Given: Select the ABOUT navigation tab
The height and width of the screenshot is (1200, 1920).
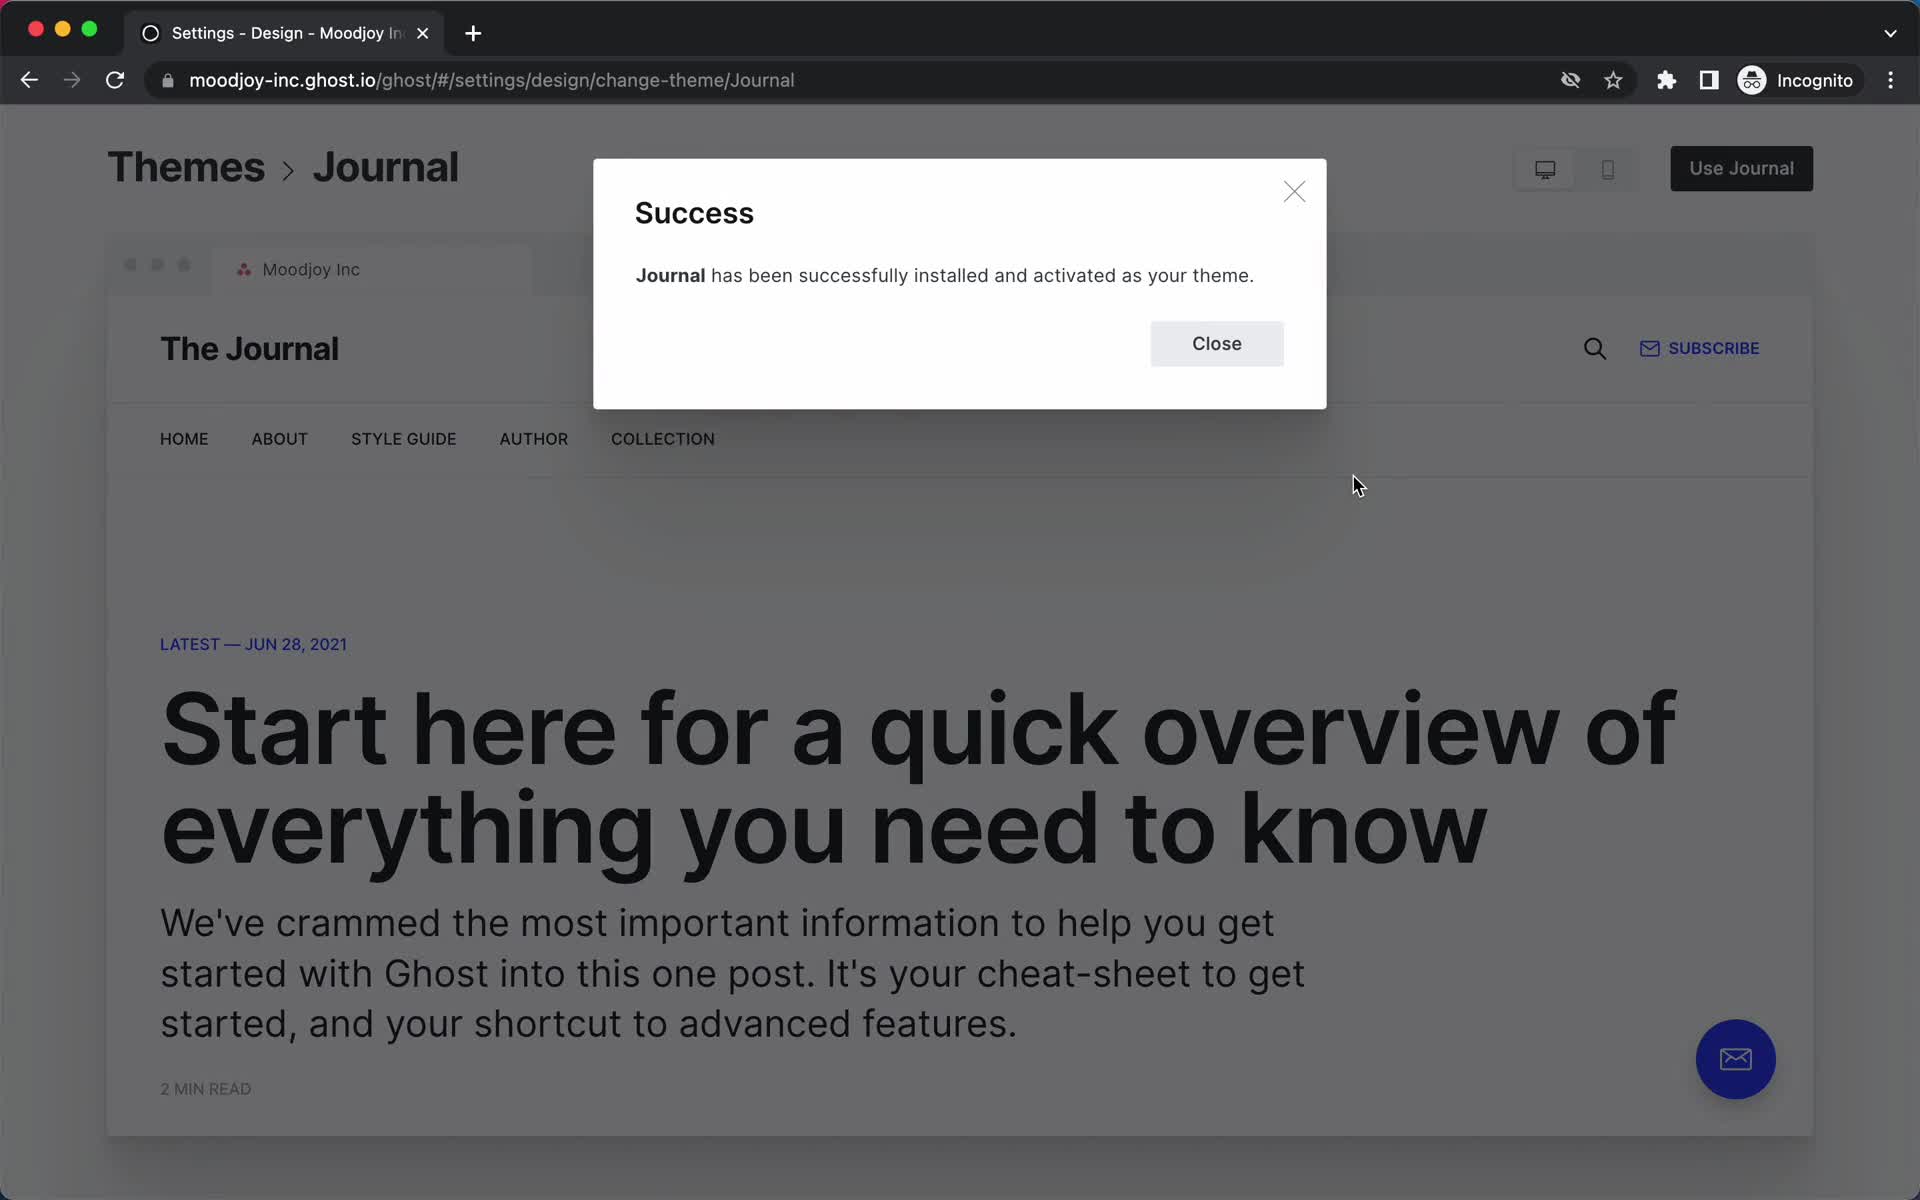Looking at the screenshot, I should [x=279, y=438].
